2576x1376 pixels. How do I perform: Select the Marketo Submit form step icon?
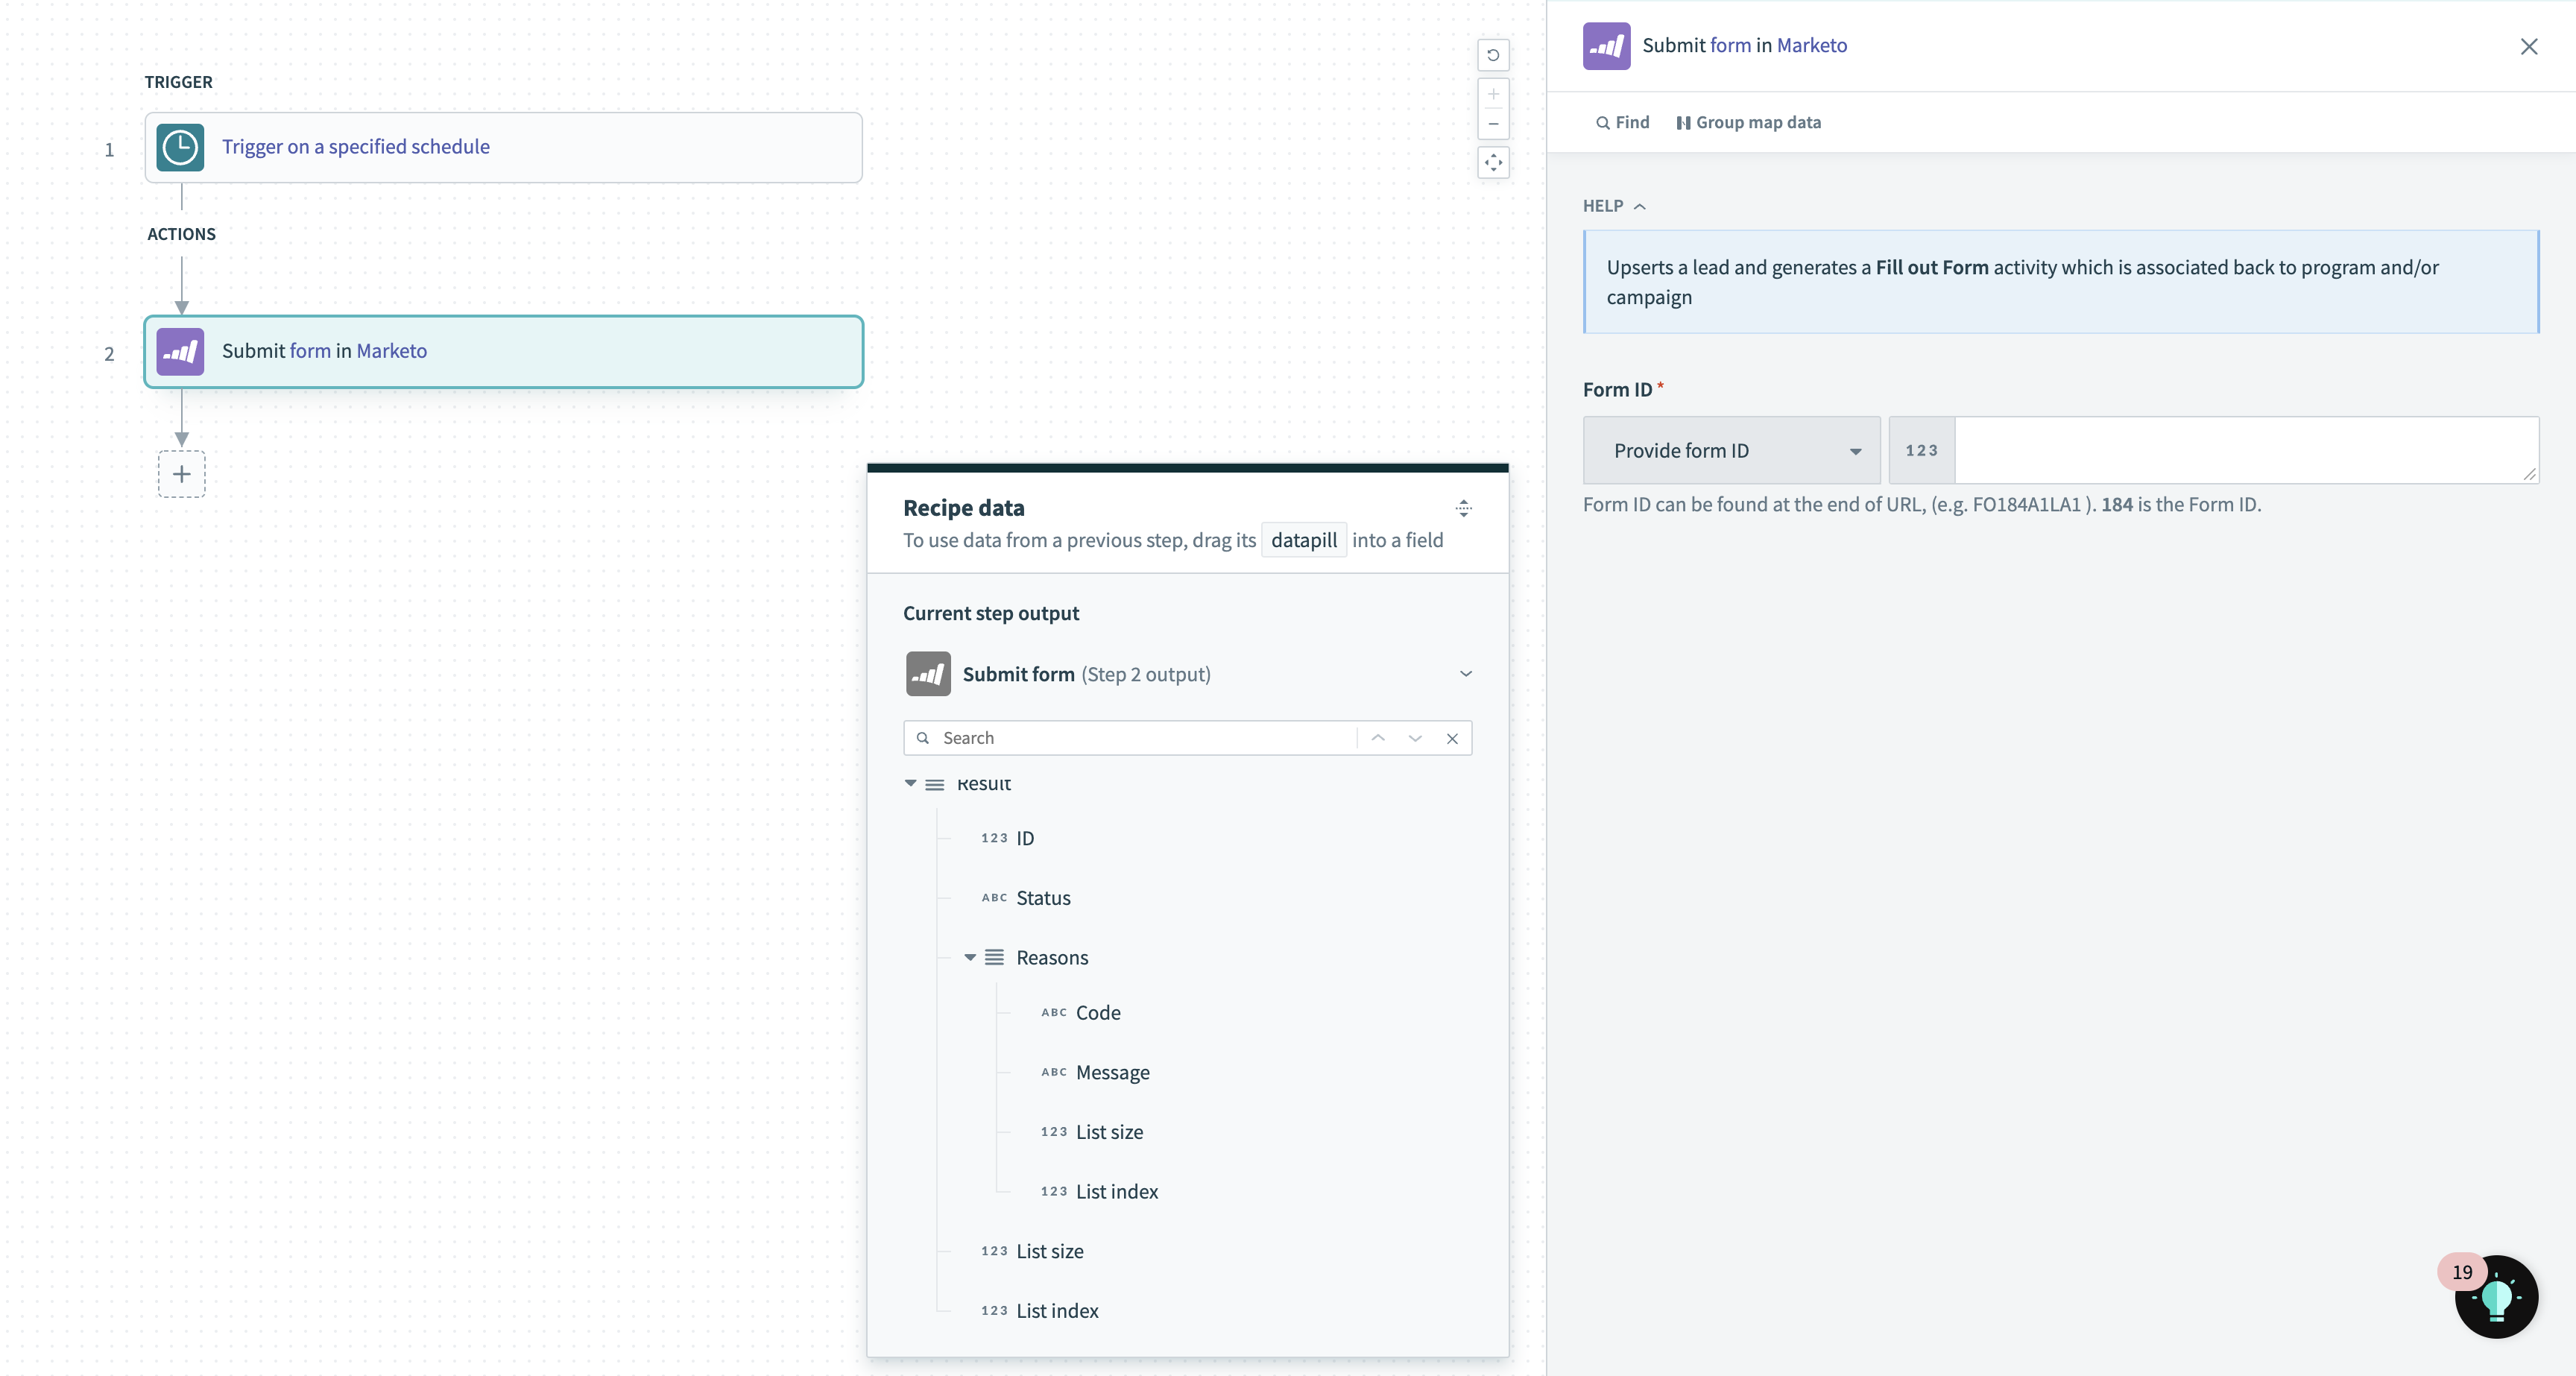point(180,351)
